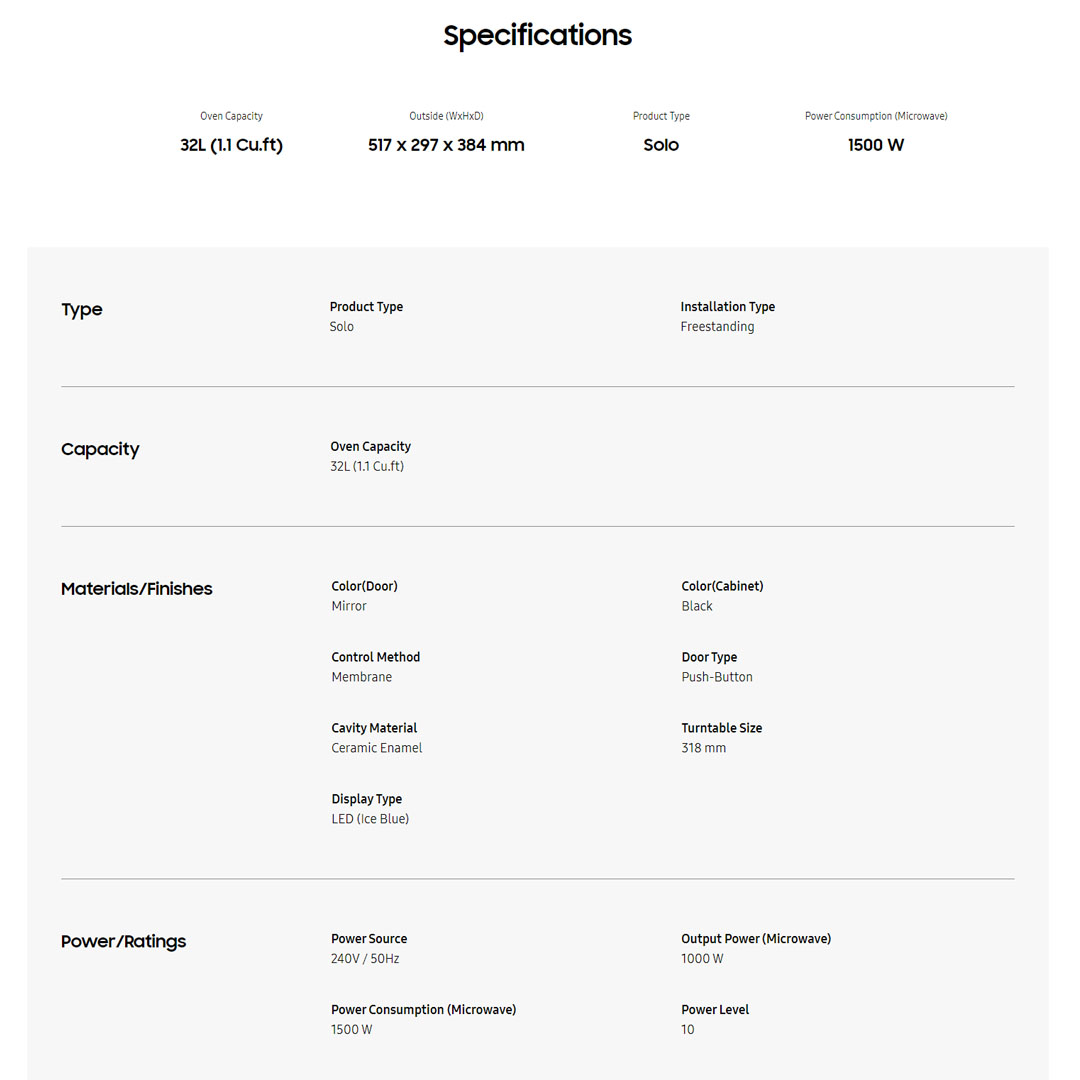Click the 318 mm turntable value
This screenshot has width=1080, height=1080.
(704, 748)
